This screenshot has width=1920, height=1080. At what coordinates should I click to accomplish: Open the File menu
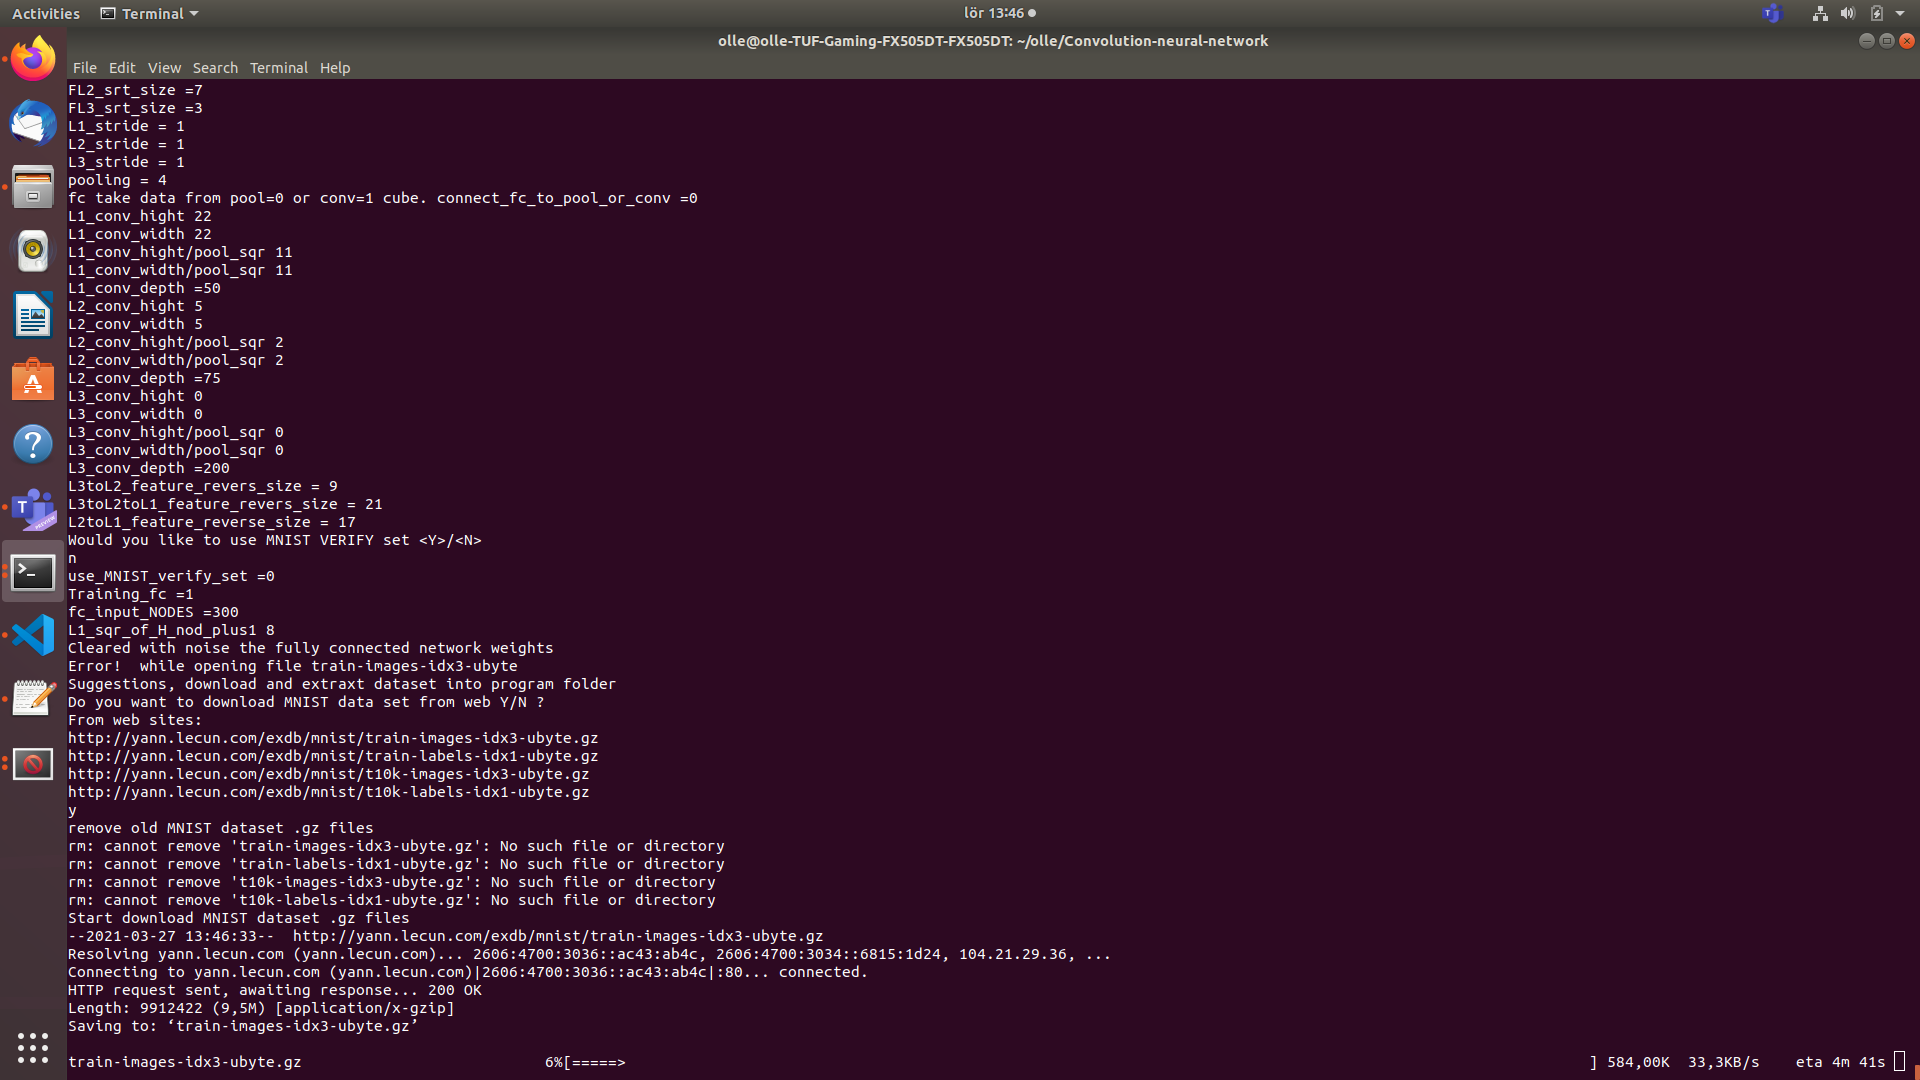tap(84, 68)
